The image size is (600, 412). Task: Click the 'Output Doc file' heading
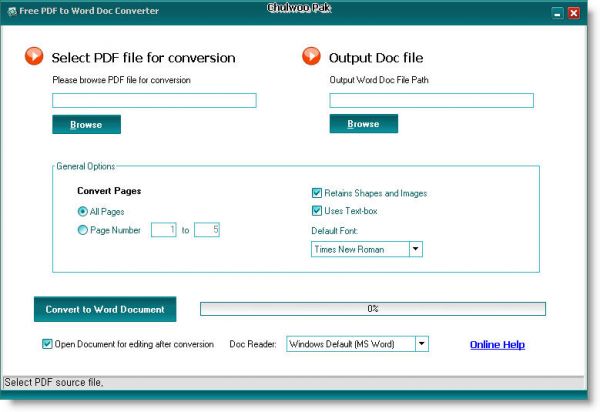(376, 58)
